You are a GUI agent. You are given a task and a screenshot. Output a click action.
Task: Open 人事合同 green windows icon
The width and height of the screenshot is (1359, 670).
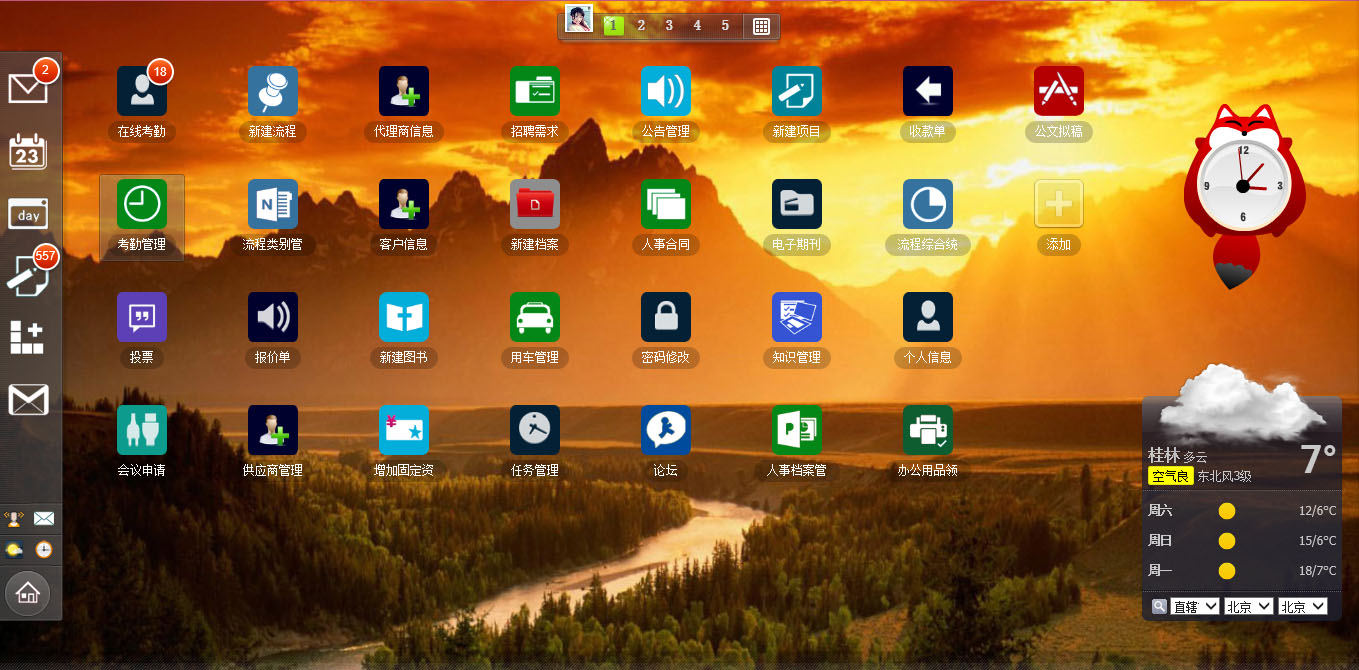coord(666,204)
